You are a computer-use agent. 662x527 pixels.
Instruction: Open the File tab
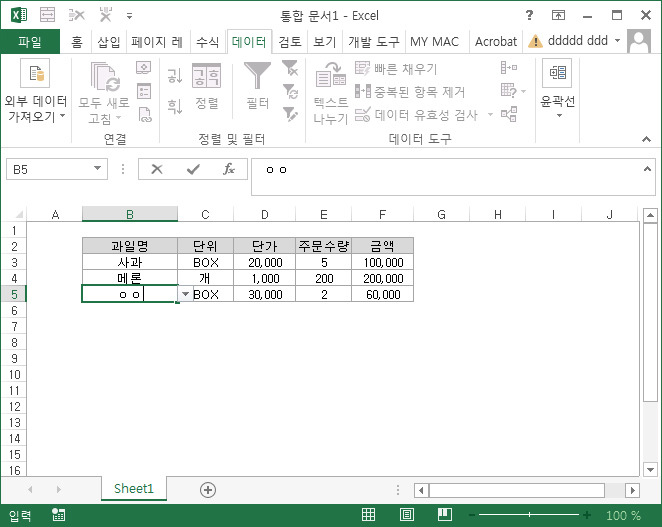tap(30, 41)
